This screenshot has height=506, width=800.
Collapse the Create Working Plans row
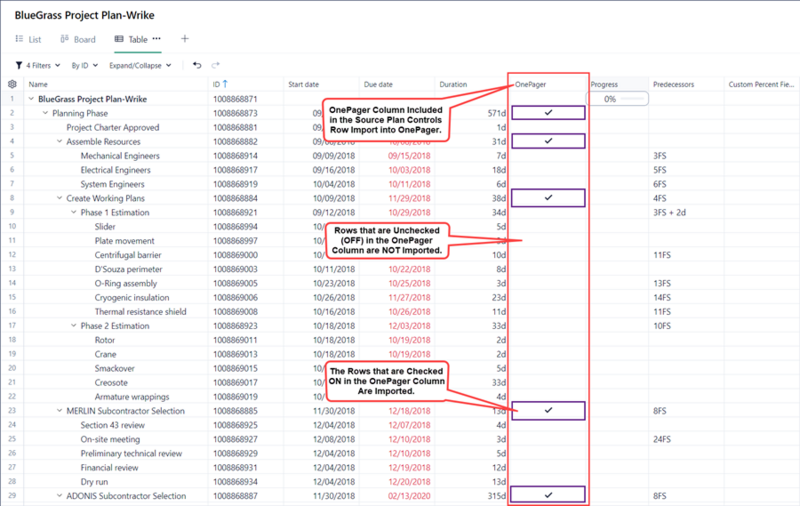pos(60,198)
